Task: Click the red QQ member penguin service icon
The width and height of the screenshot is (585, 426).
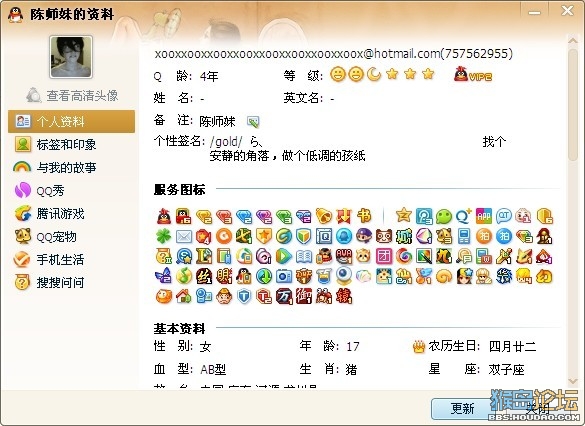Action: [164, 216]
